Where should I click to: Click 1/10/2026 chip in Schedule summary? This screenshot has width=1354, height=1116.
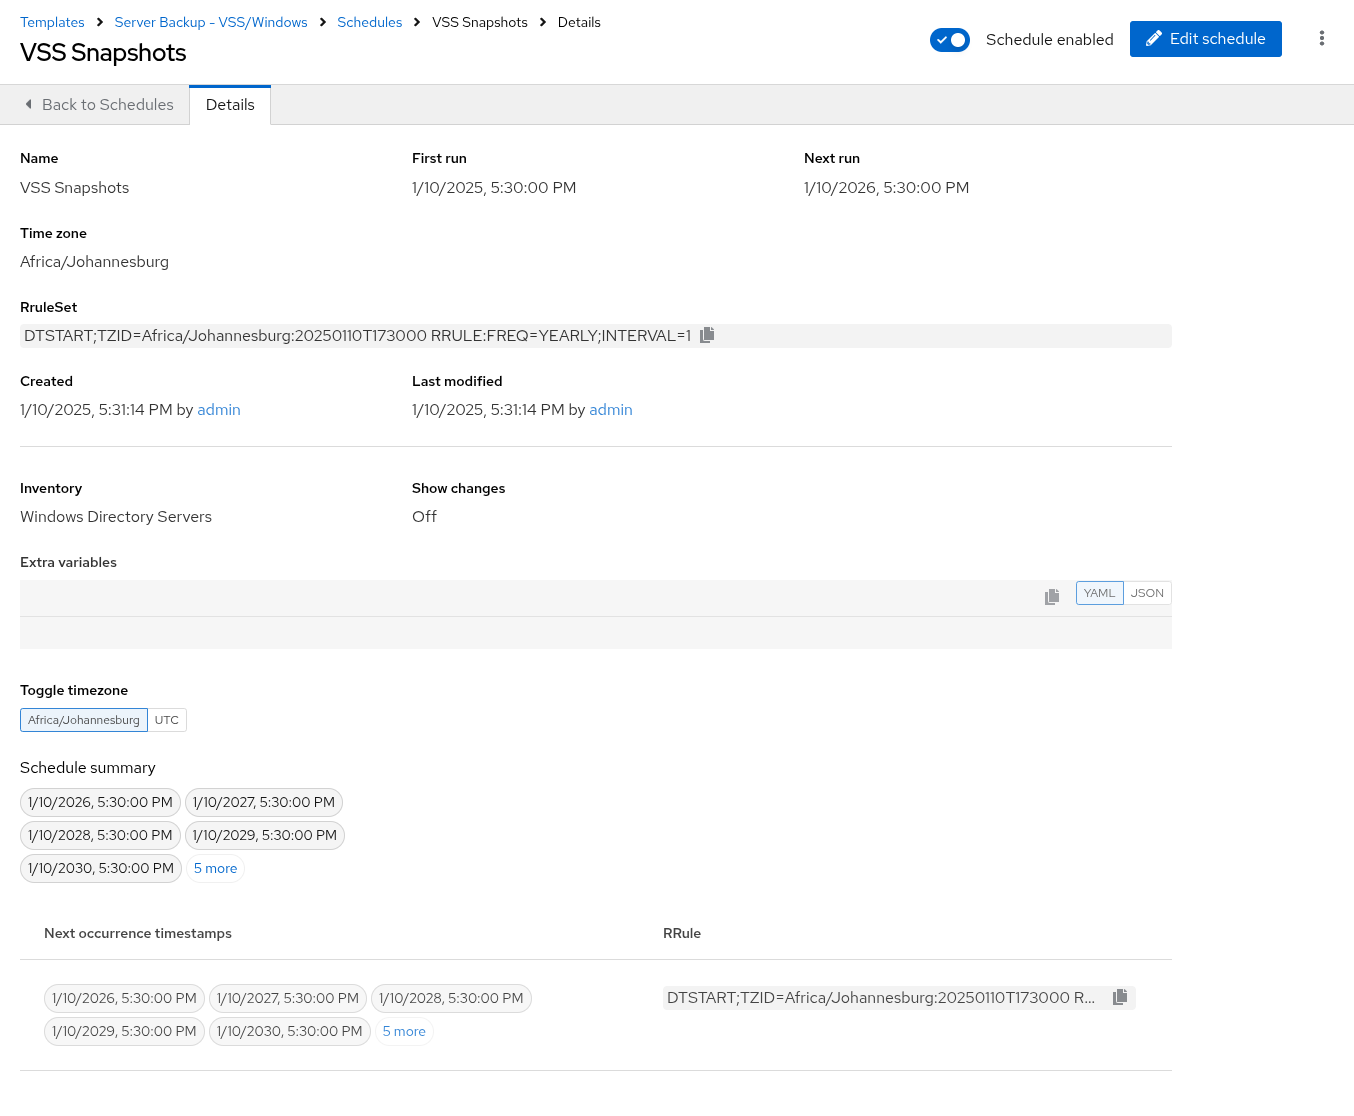coord(101,802)
